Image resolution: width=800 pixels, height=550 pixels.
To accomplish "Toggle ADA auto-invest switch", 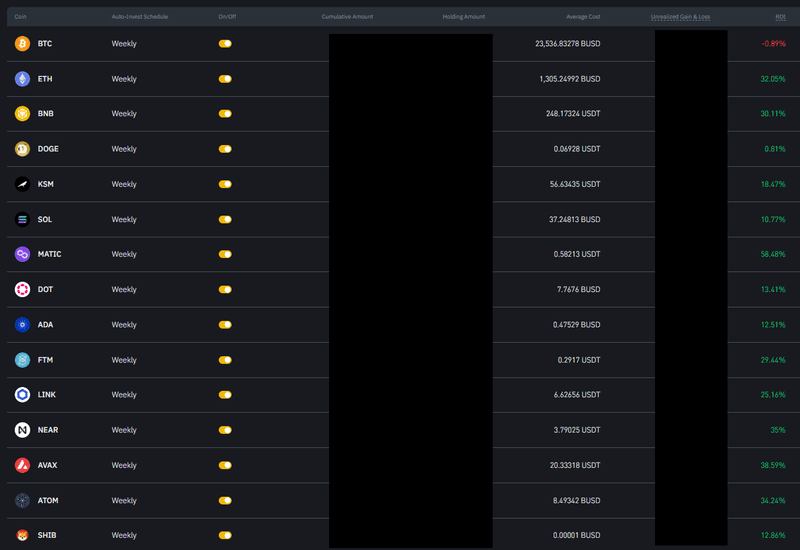I will coord(225,324).
